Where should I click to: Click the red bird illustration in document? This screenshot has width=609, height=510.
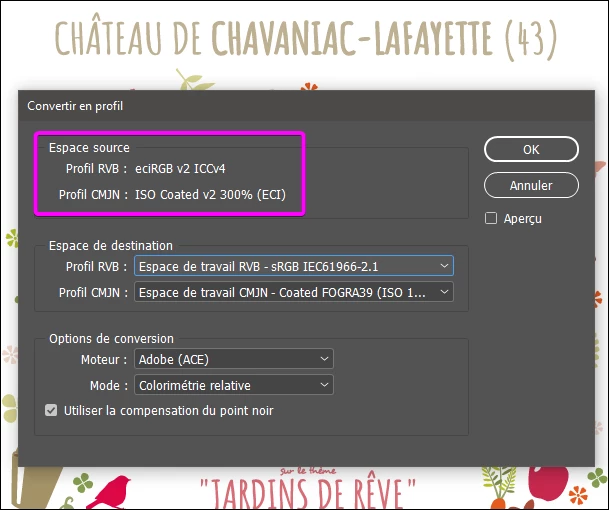[x=110, y=491]
